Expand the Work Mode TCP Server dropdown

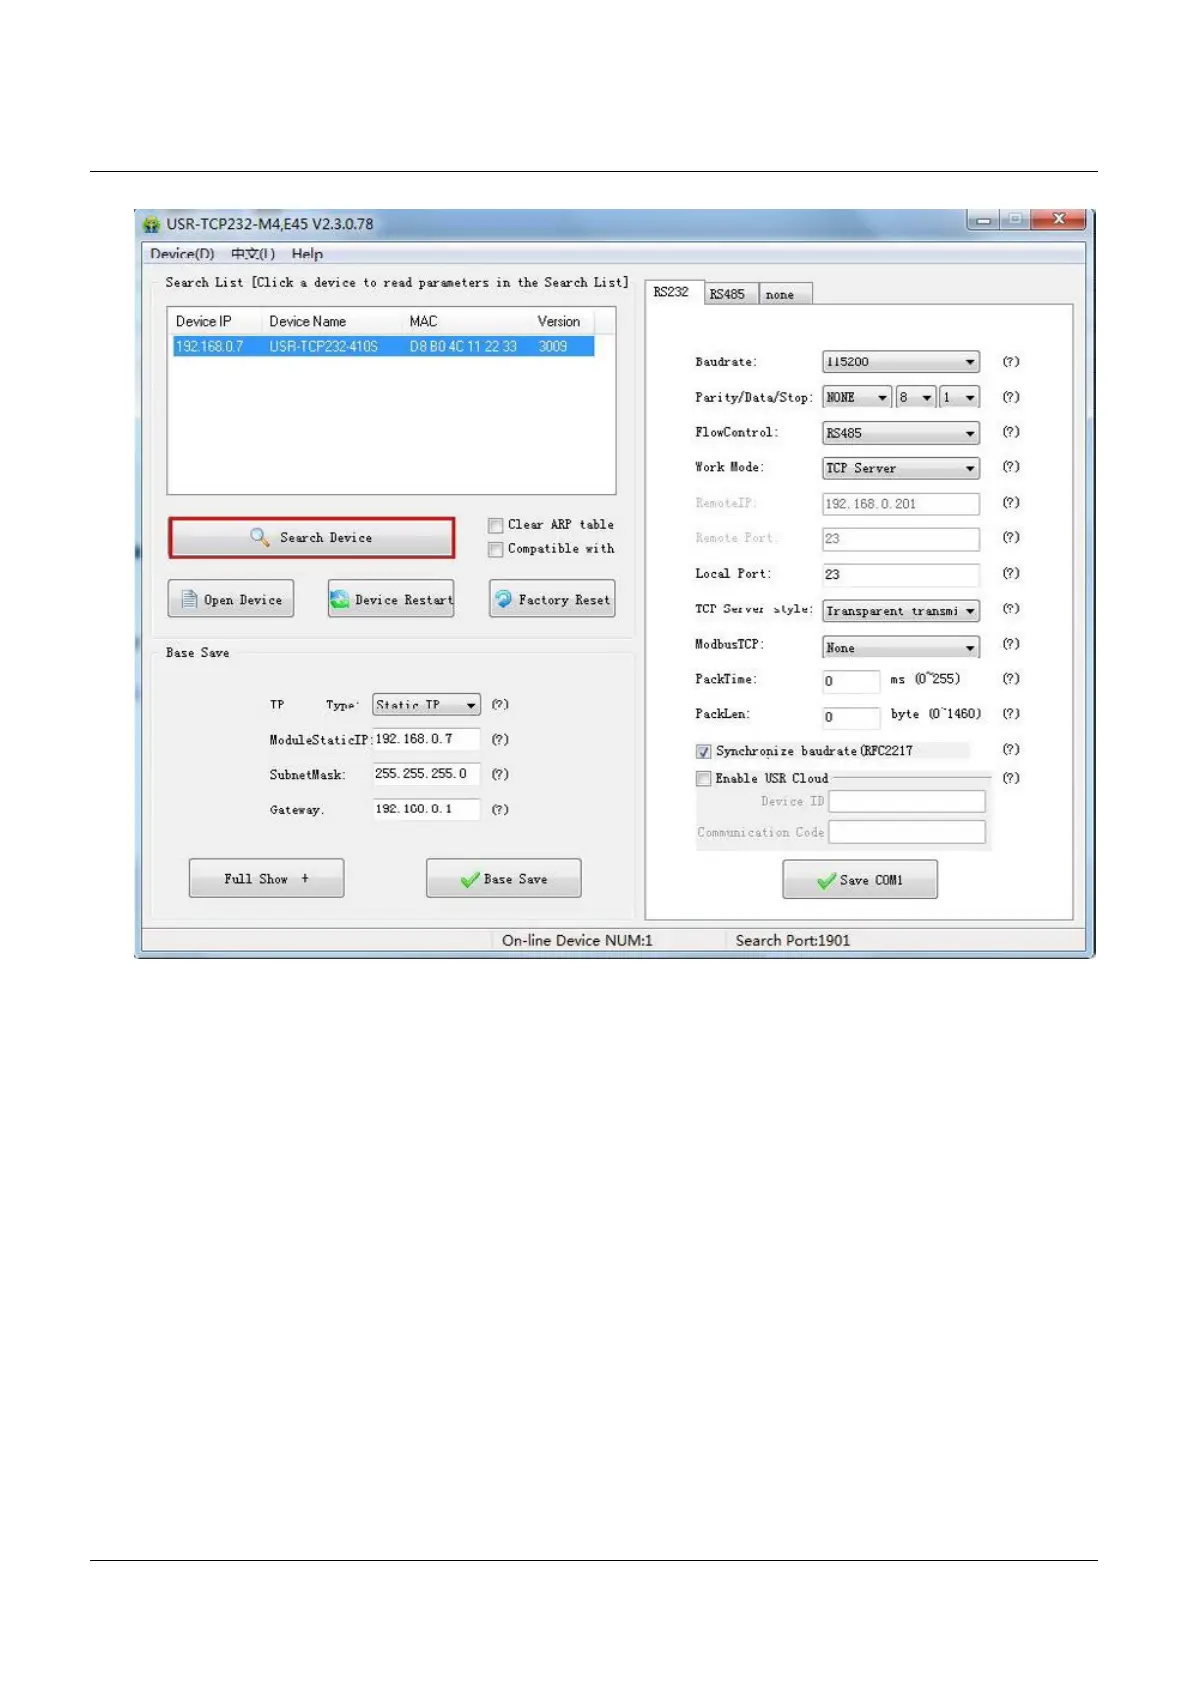point(901,468)
